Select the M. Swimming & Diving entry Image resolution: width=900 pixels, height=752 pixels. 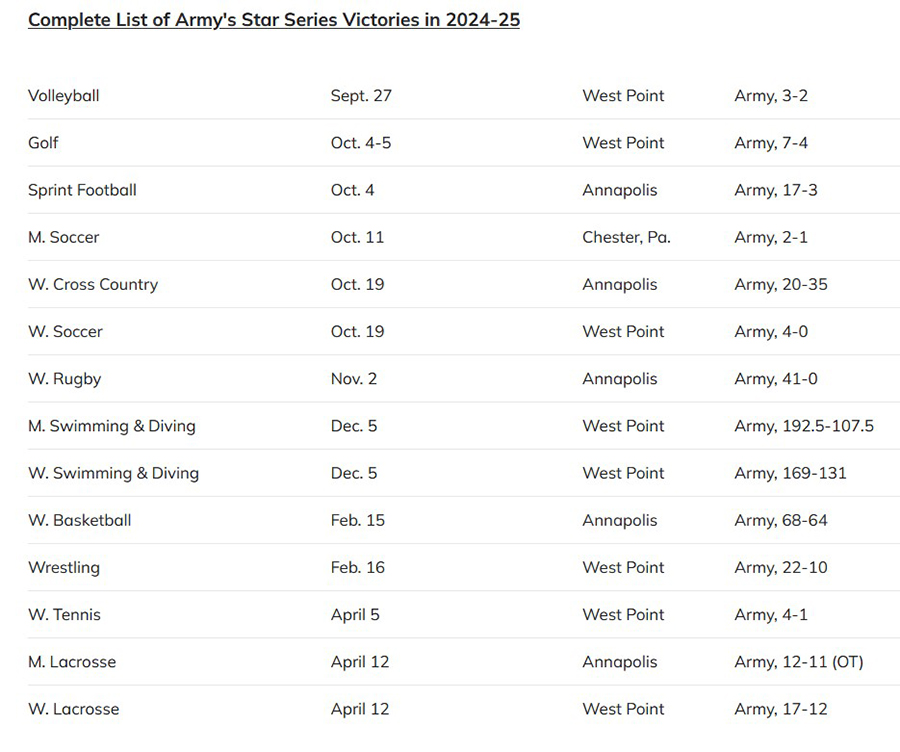point(112,426)
